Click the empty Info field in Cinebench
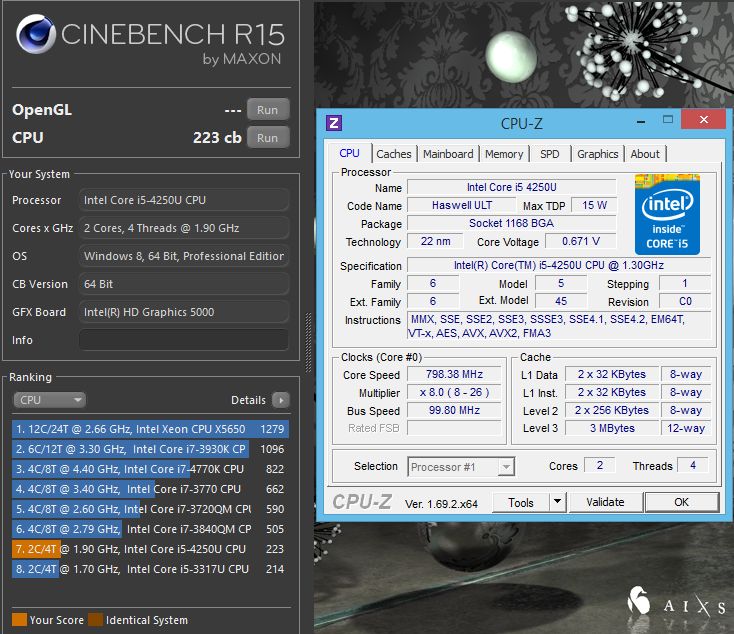 click(x=184, y=340)
